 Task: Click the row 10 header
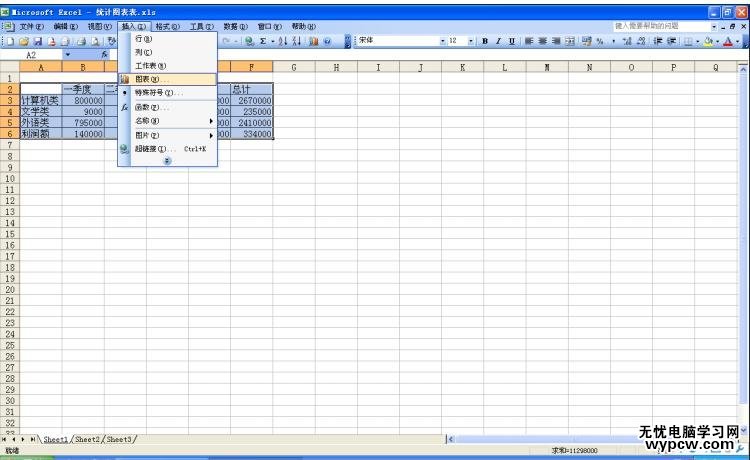(x=10, y=178)
